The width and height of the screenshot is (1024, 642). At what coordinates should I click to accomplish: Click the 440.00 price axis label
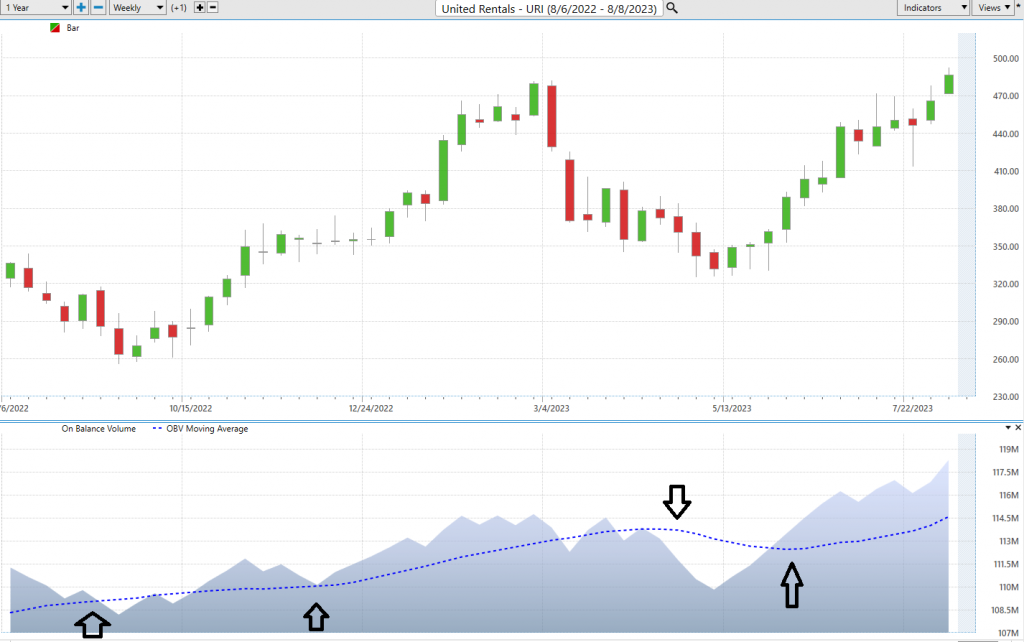click(x=1006, y=134)
